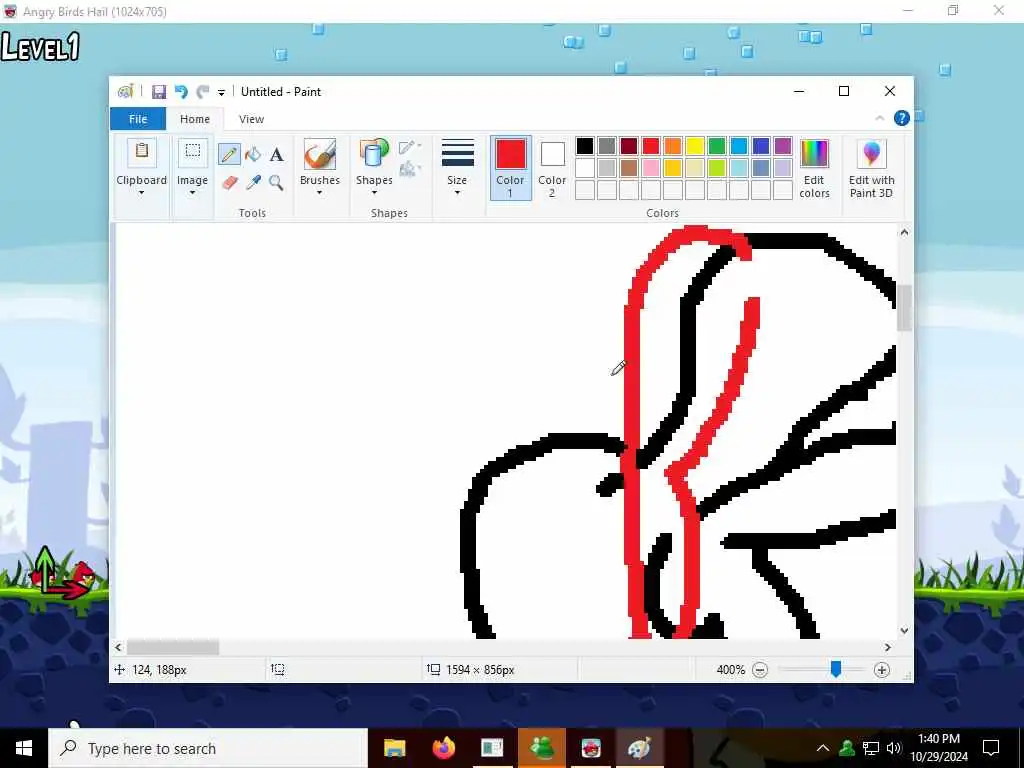The height and width of the screenshot is (768, 1024).
Task: Expand the Brushes dropdown arrow
Action: click(320, 193)
